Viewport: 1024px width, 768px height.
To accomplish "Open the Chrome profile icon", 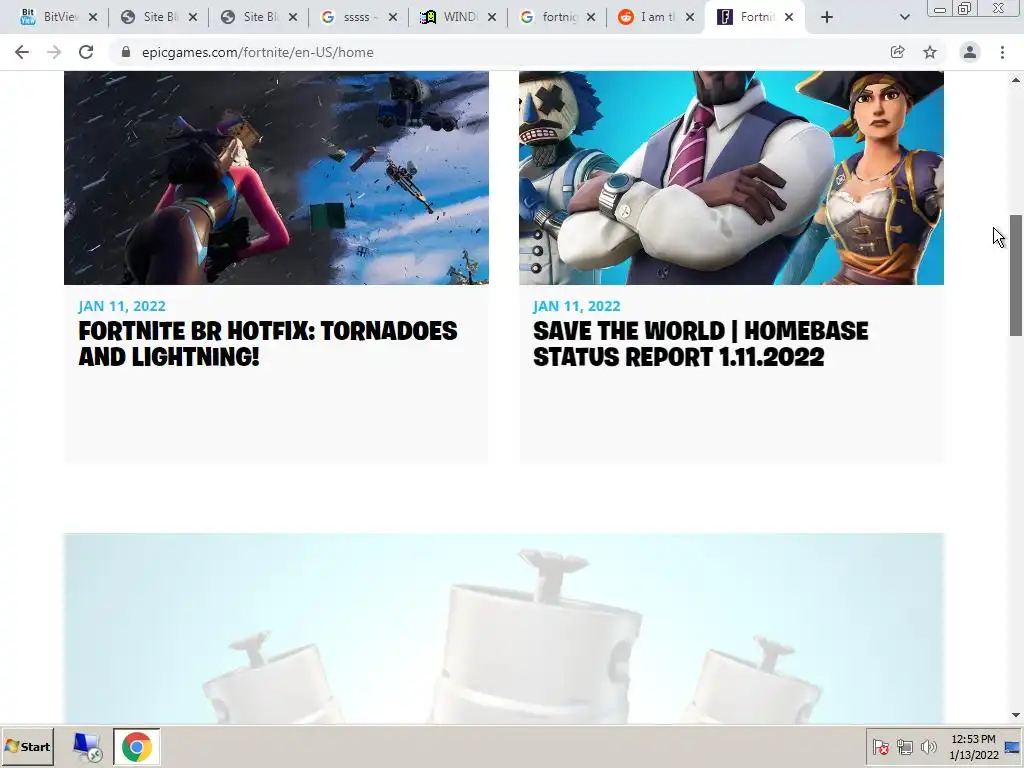I will (970, 52).
